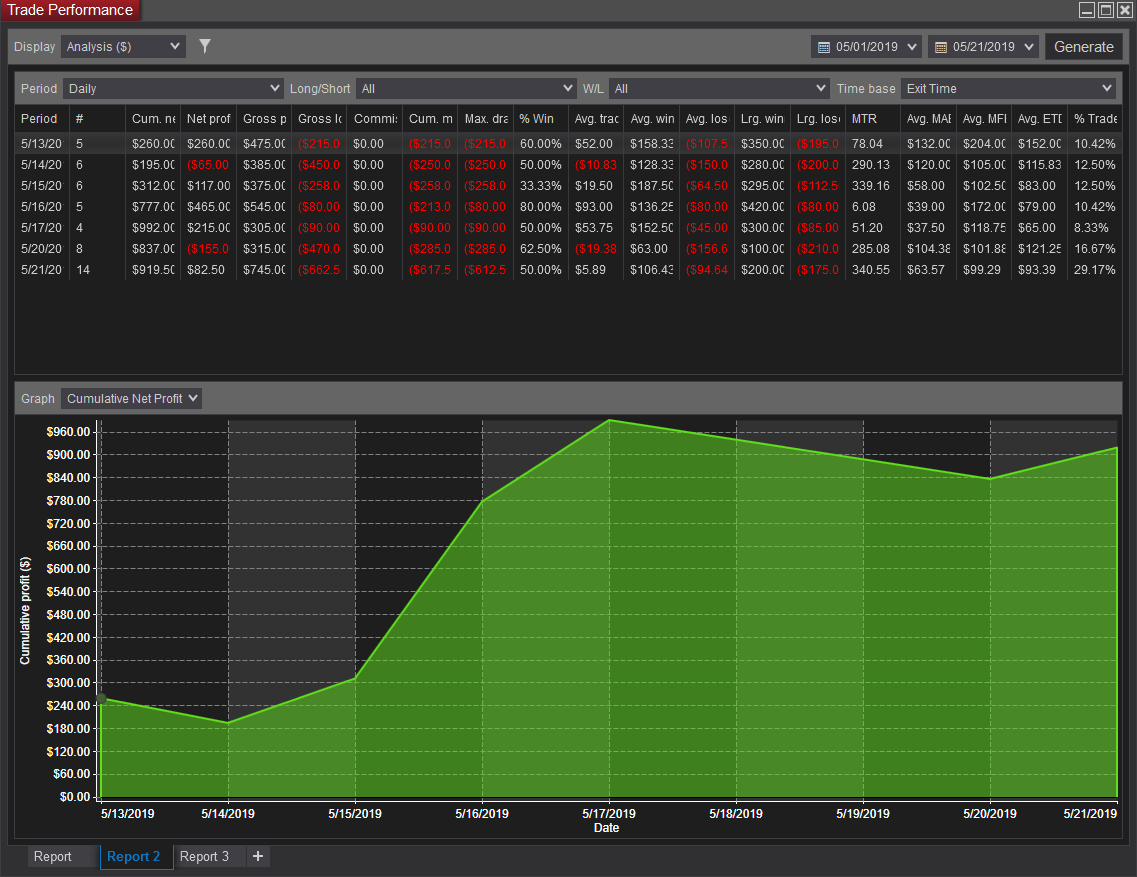Image resolution: width=1137 pixels, height=877 pixels.
Task: Open the end date calendar icon
Action: tap(940, 47)
